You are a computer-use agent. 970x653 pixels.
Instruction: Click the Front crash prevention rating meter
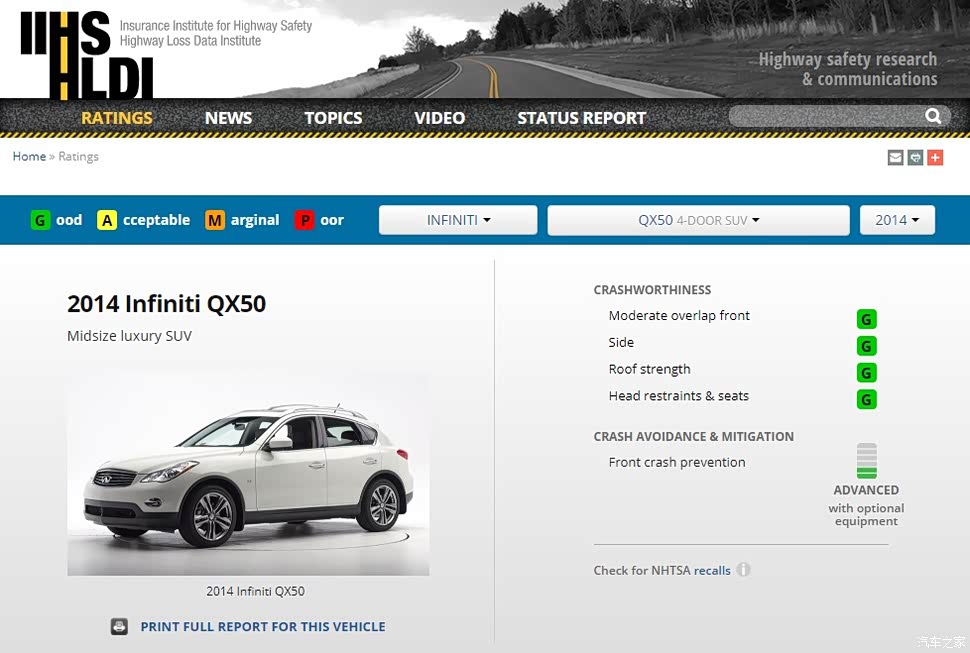pyautogui.click(x=866, y=461)
